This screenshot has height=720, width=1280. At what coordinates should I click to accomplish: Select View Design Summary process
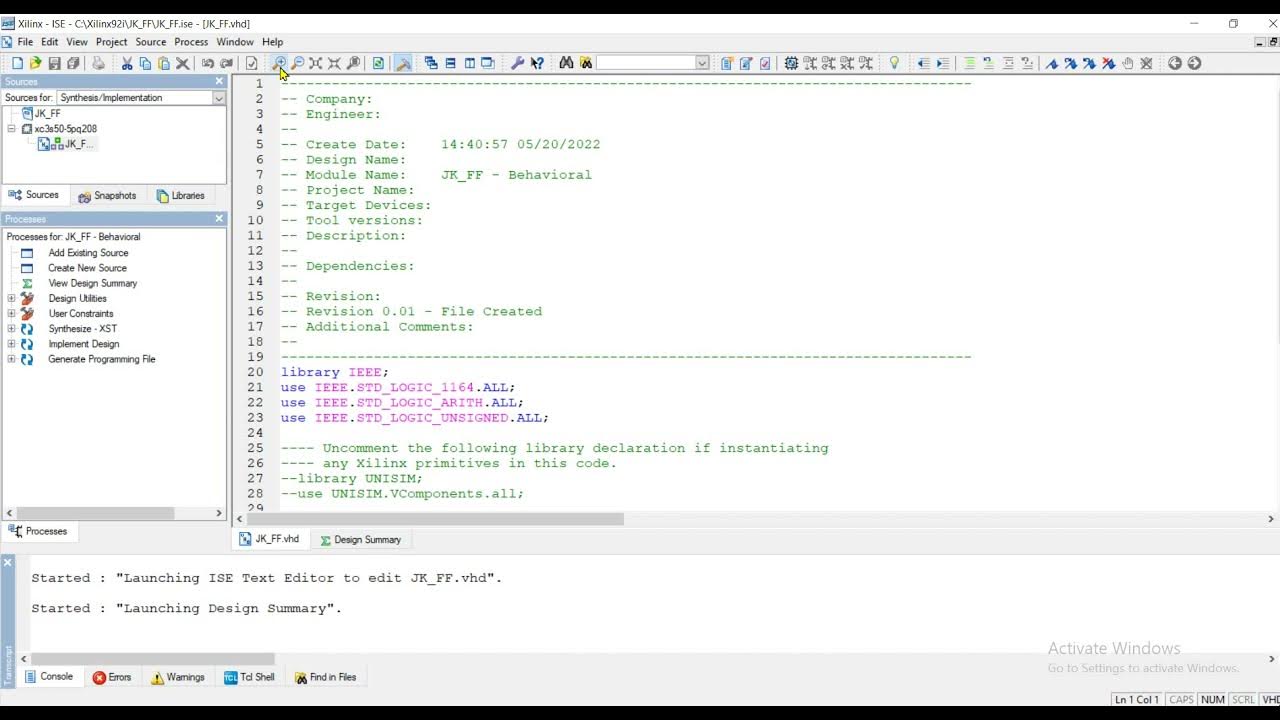coord(92,283)
